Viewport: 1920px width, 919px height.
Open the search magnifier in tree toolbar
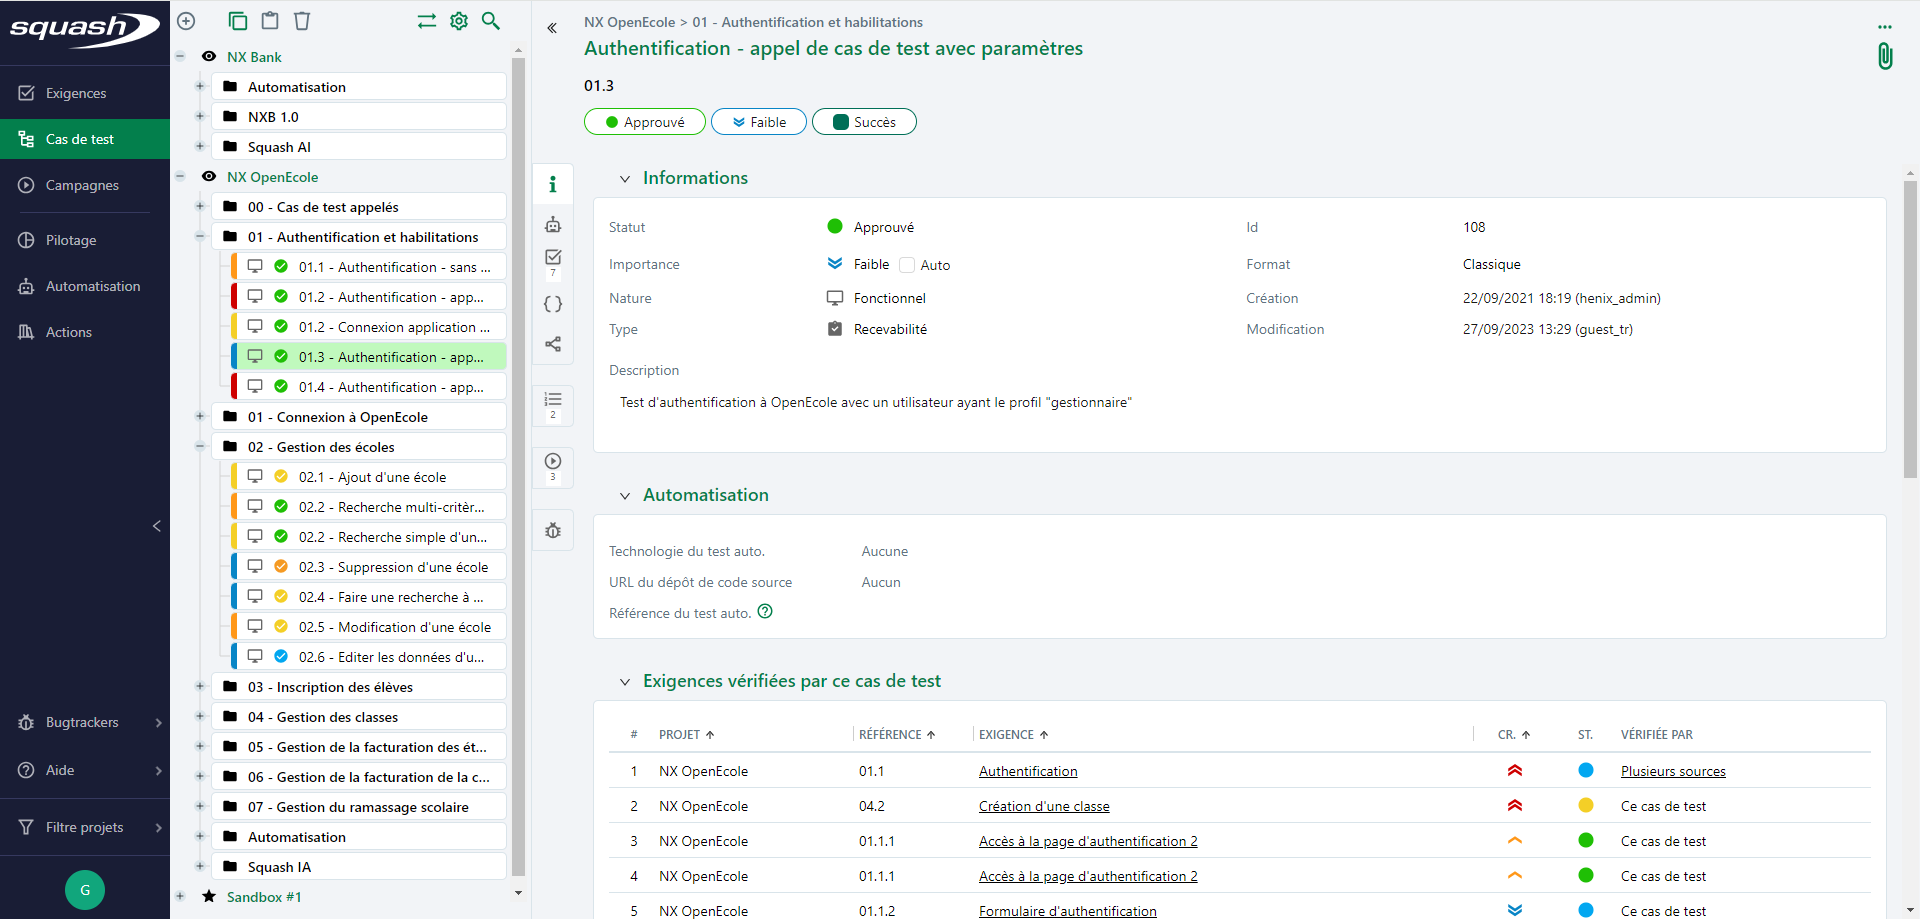[x=491, y=21]
